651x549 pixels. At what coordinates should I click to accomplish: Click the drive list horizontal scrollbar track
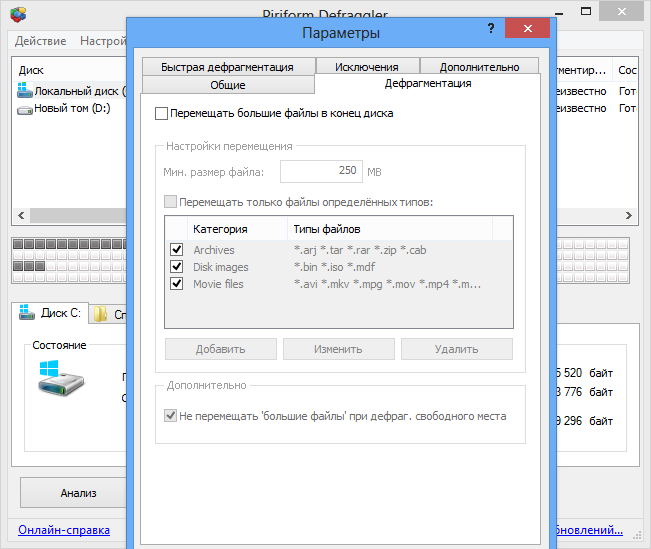[x=78, y=215]
